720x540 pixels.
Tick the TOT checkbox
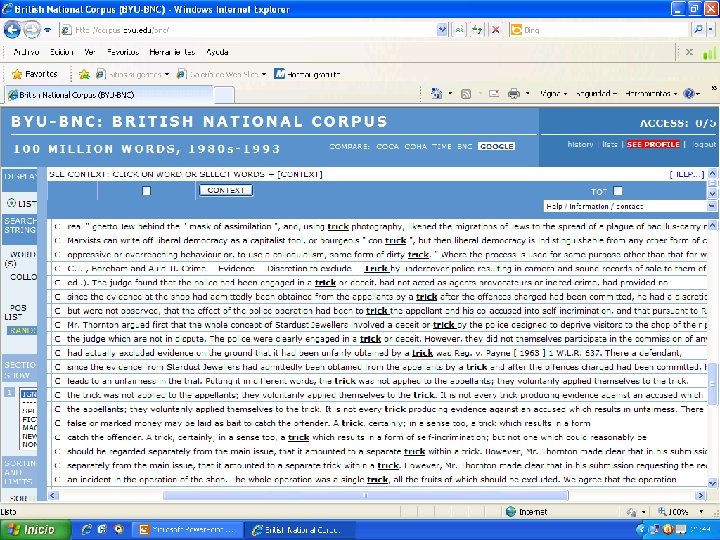click(x=618, y=191)
